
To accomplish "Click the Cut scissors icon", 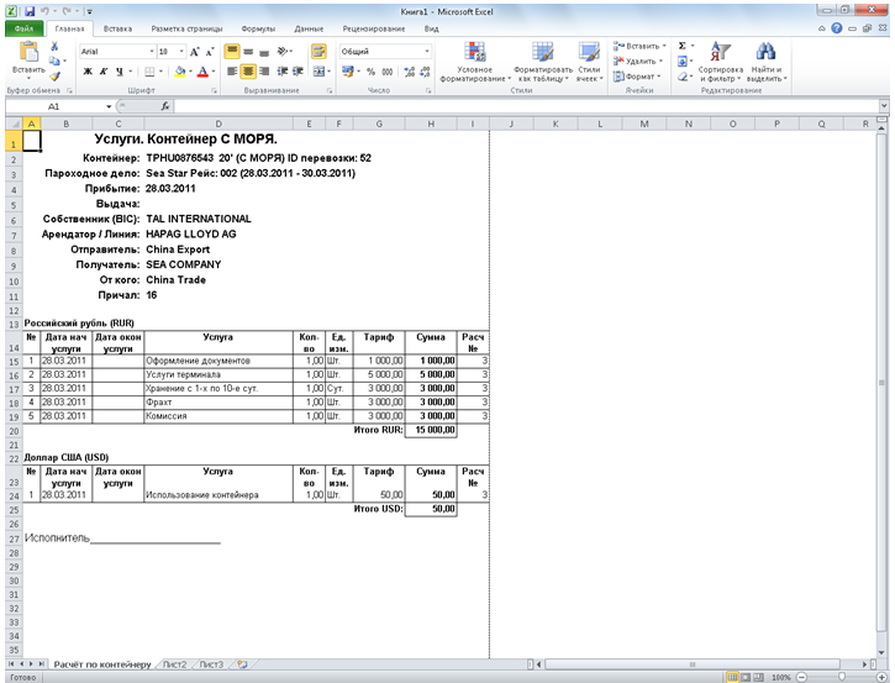I will [x=54, y=46].
